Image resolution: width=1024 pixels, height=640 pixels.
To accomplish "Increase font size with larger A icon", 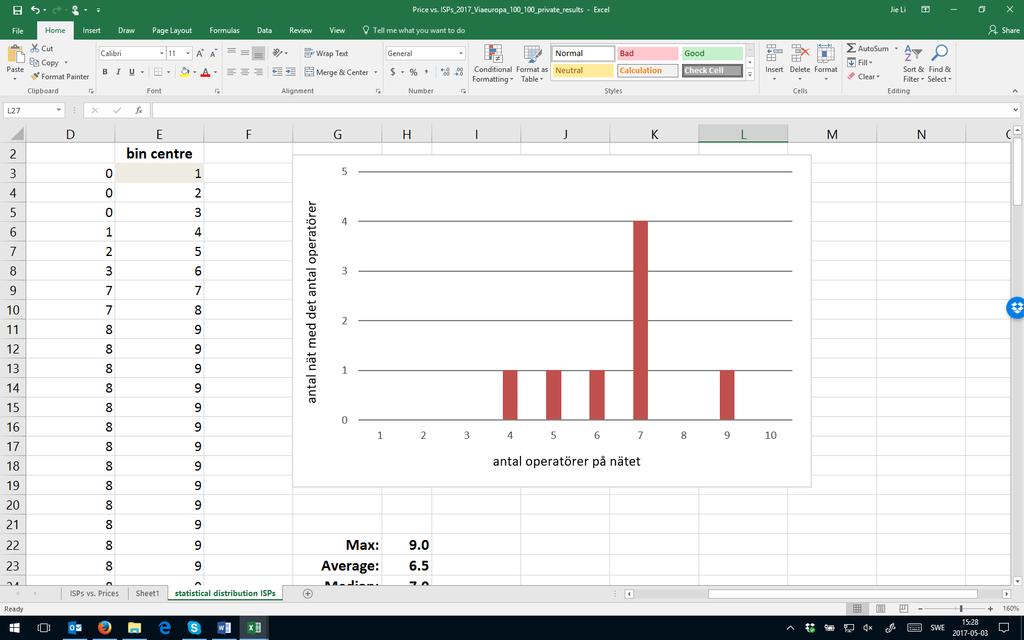I will pyautogui.click(x=200, y=54).
